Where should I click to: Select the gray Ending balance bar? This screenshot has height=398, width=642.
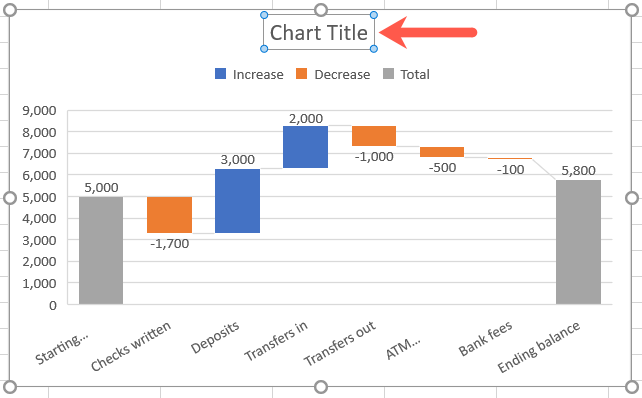point(578,242)
